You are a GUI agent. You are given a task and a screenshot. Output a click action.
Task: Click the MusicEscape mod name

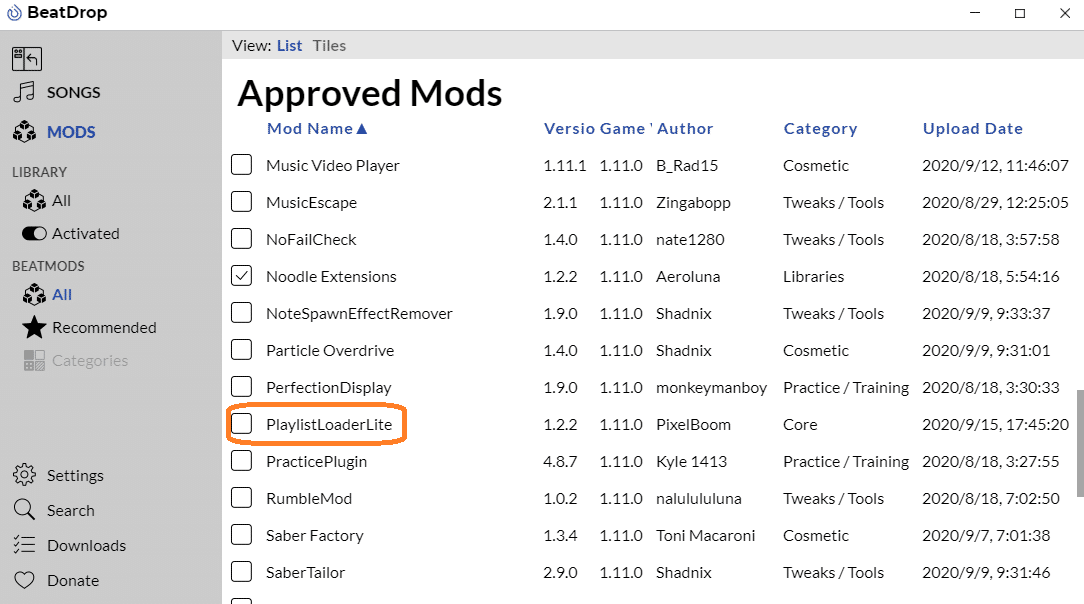312,202
